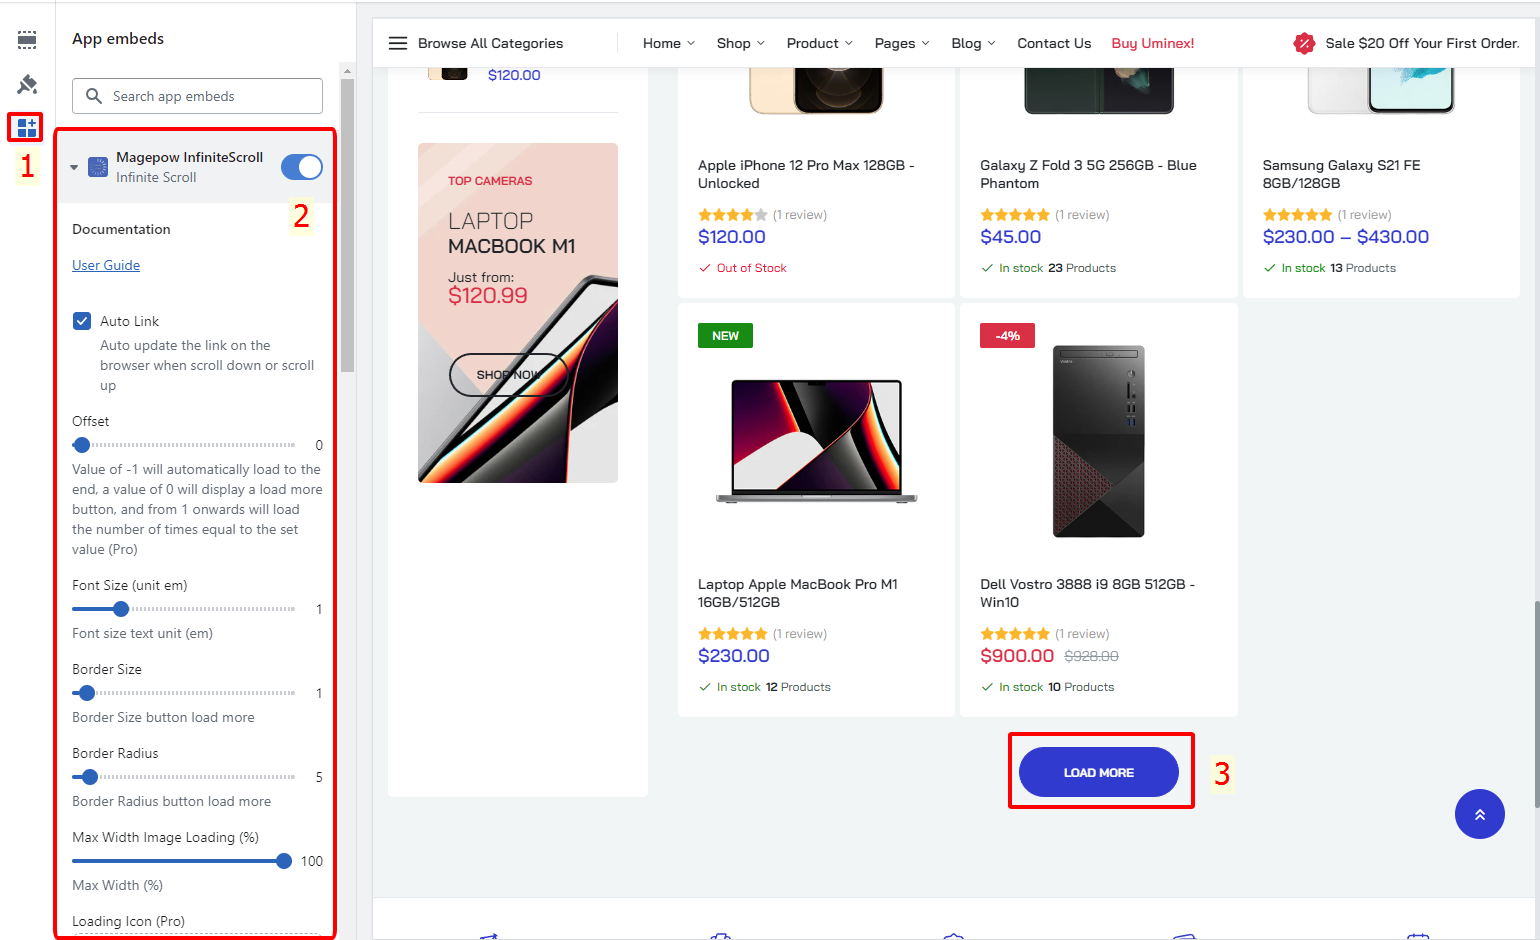
Task: Click the red sale discount badge icon
Action: coord(1304,43)
